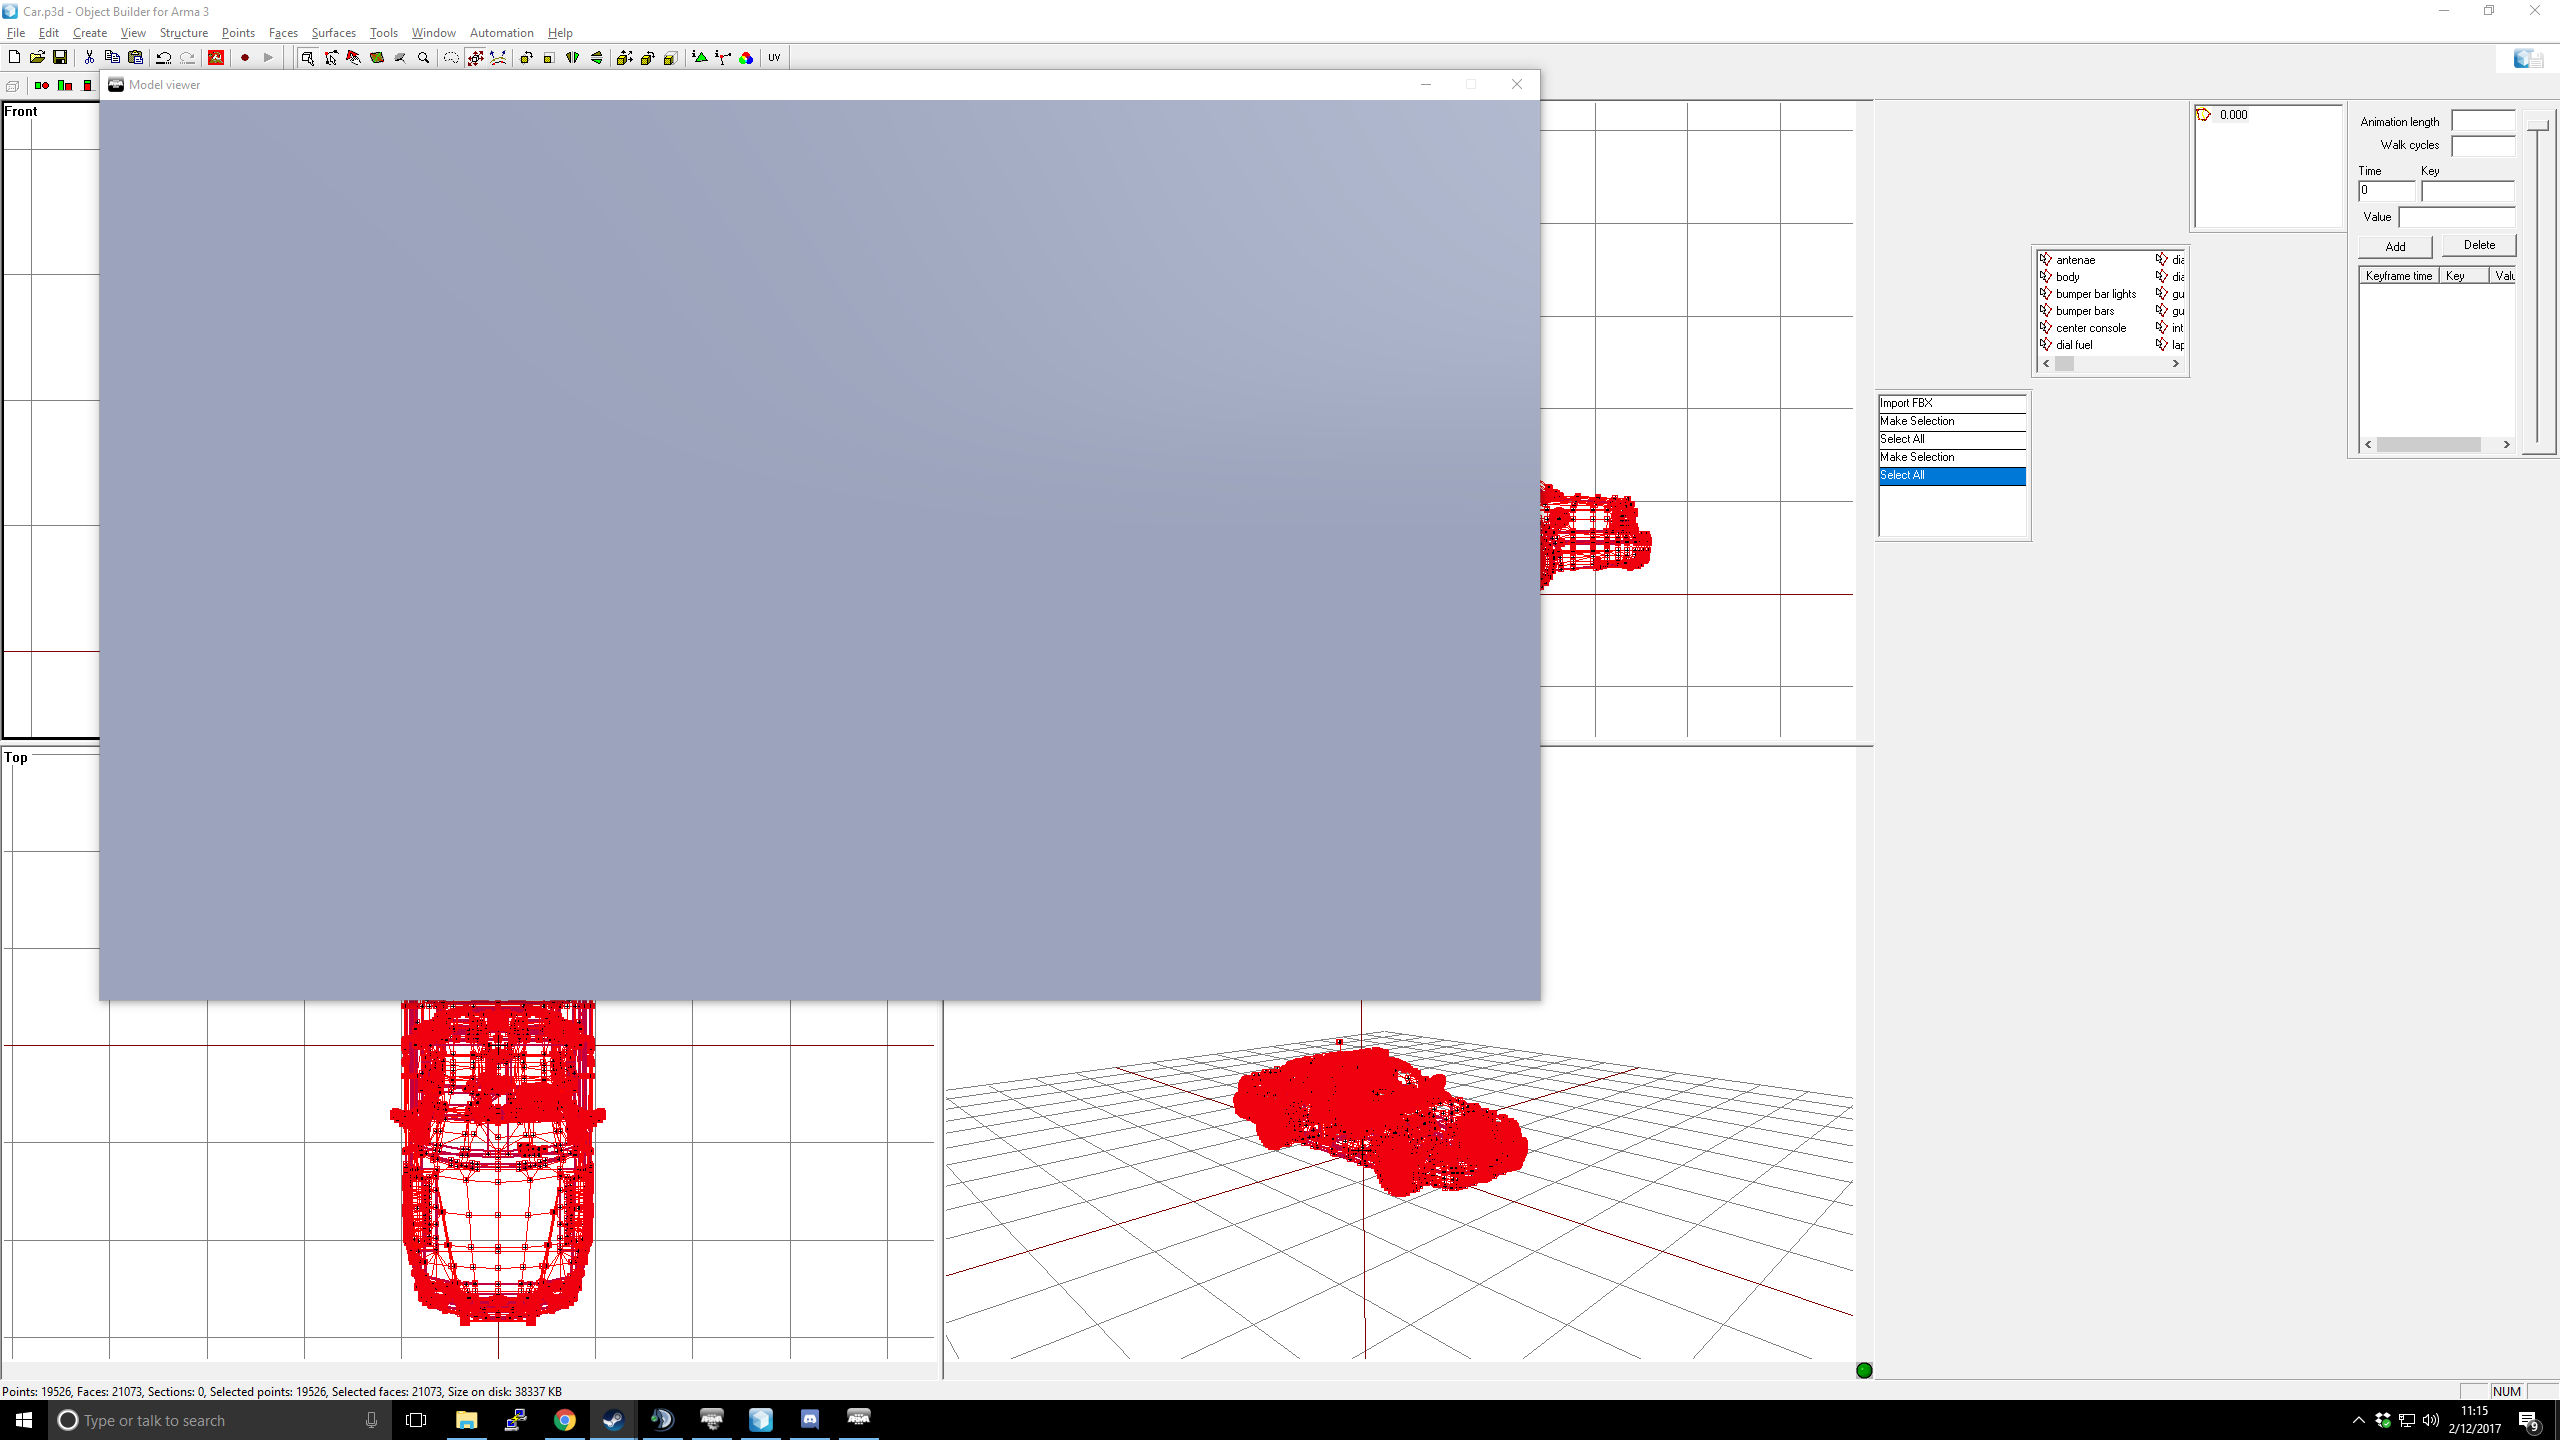Toggle the select objects tool button
2560x1440 pixels.
tap(307, 58)
